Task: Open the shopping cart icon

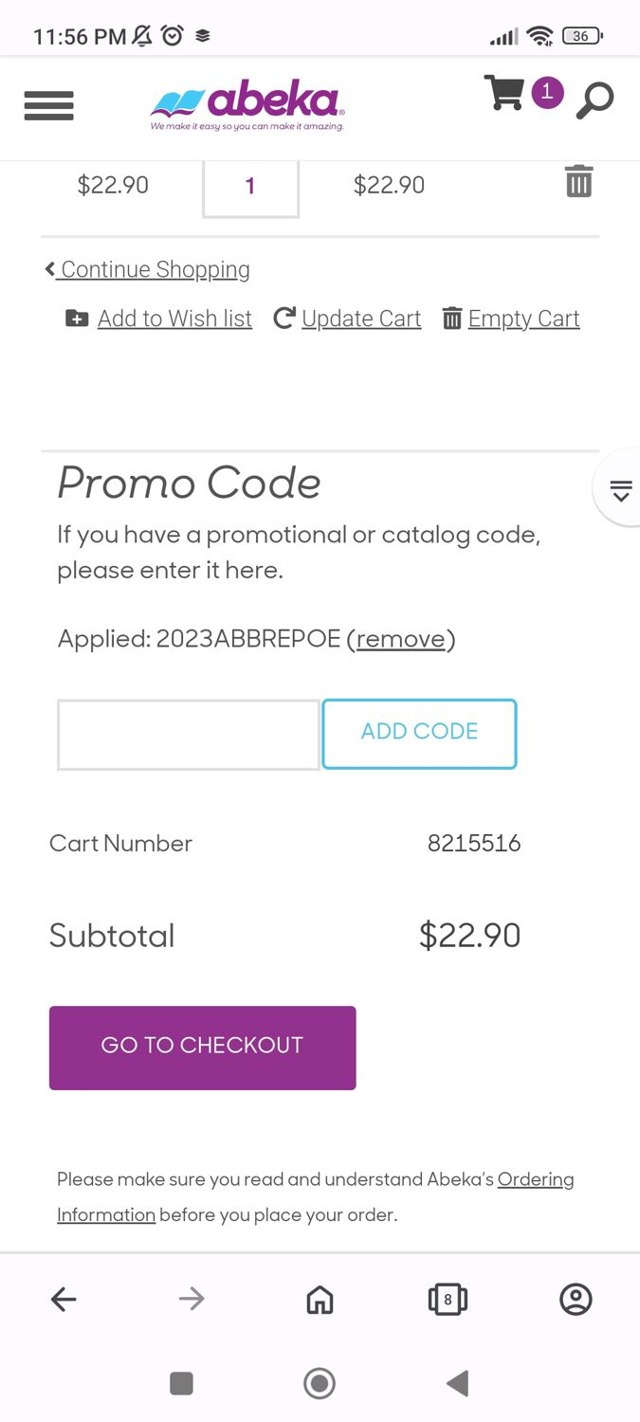Action: (505, 94)
